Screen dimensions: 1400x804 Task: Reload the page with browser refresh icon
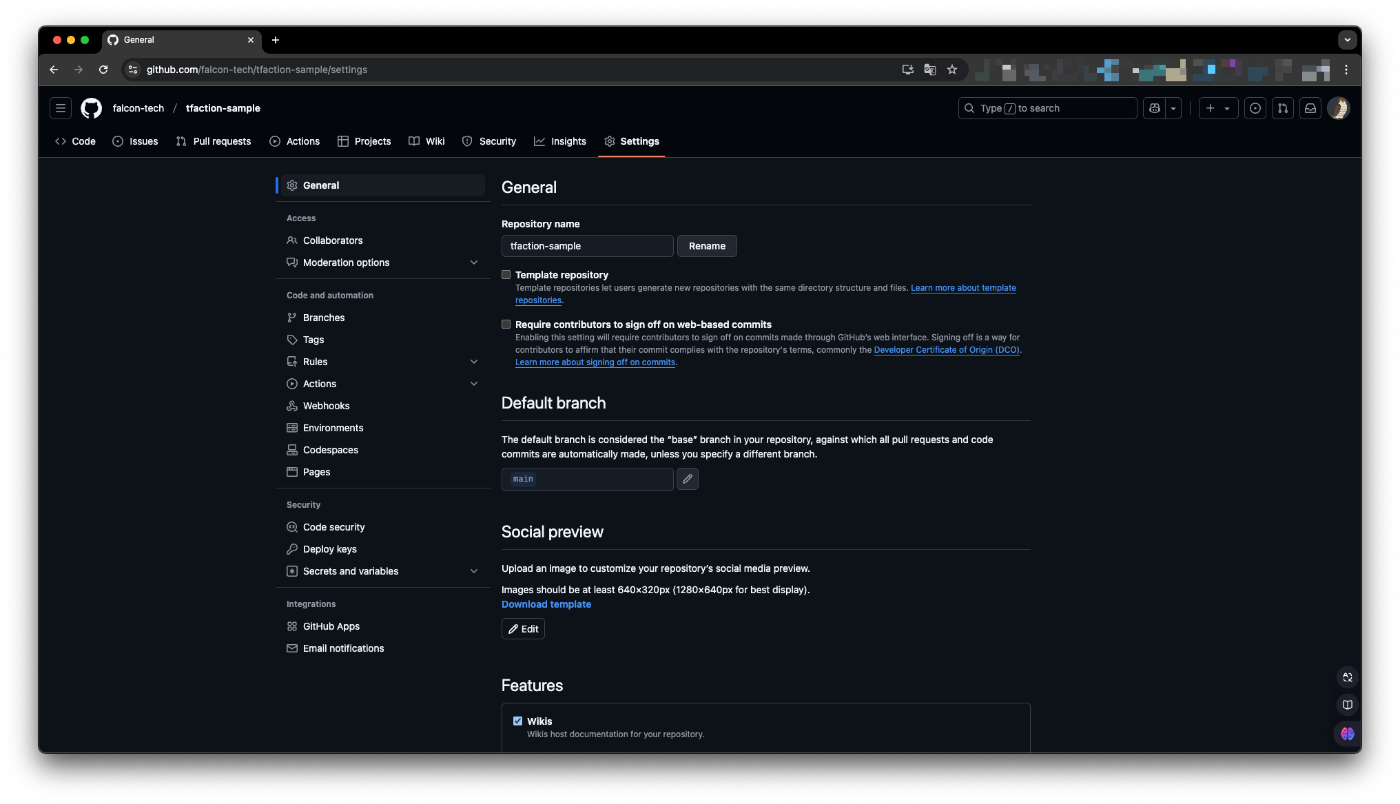[103, 69]
